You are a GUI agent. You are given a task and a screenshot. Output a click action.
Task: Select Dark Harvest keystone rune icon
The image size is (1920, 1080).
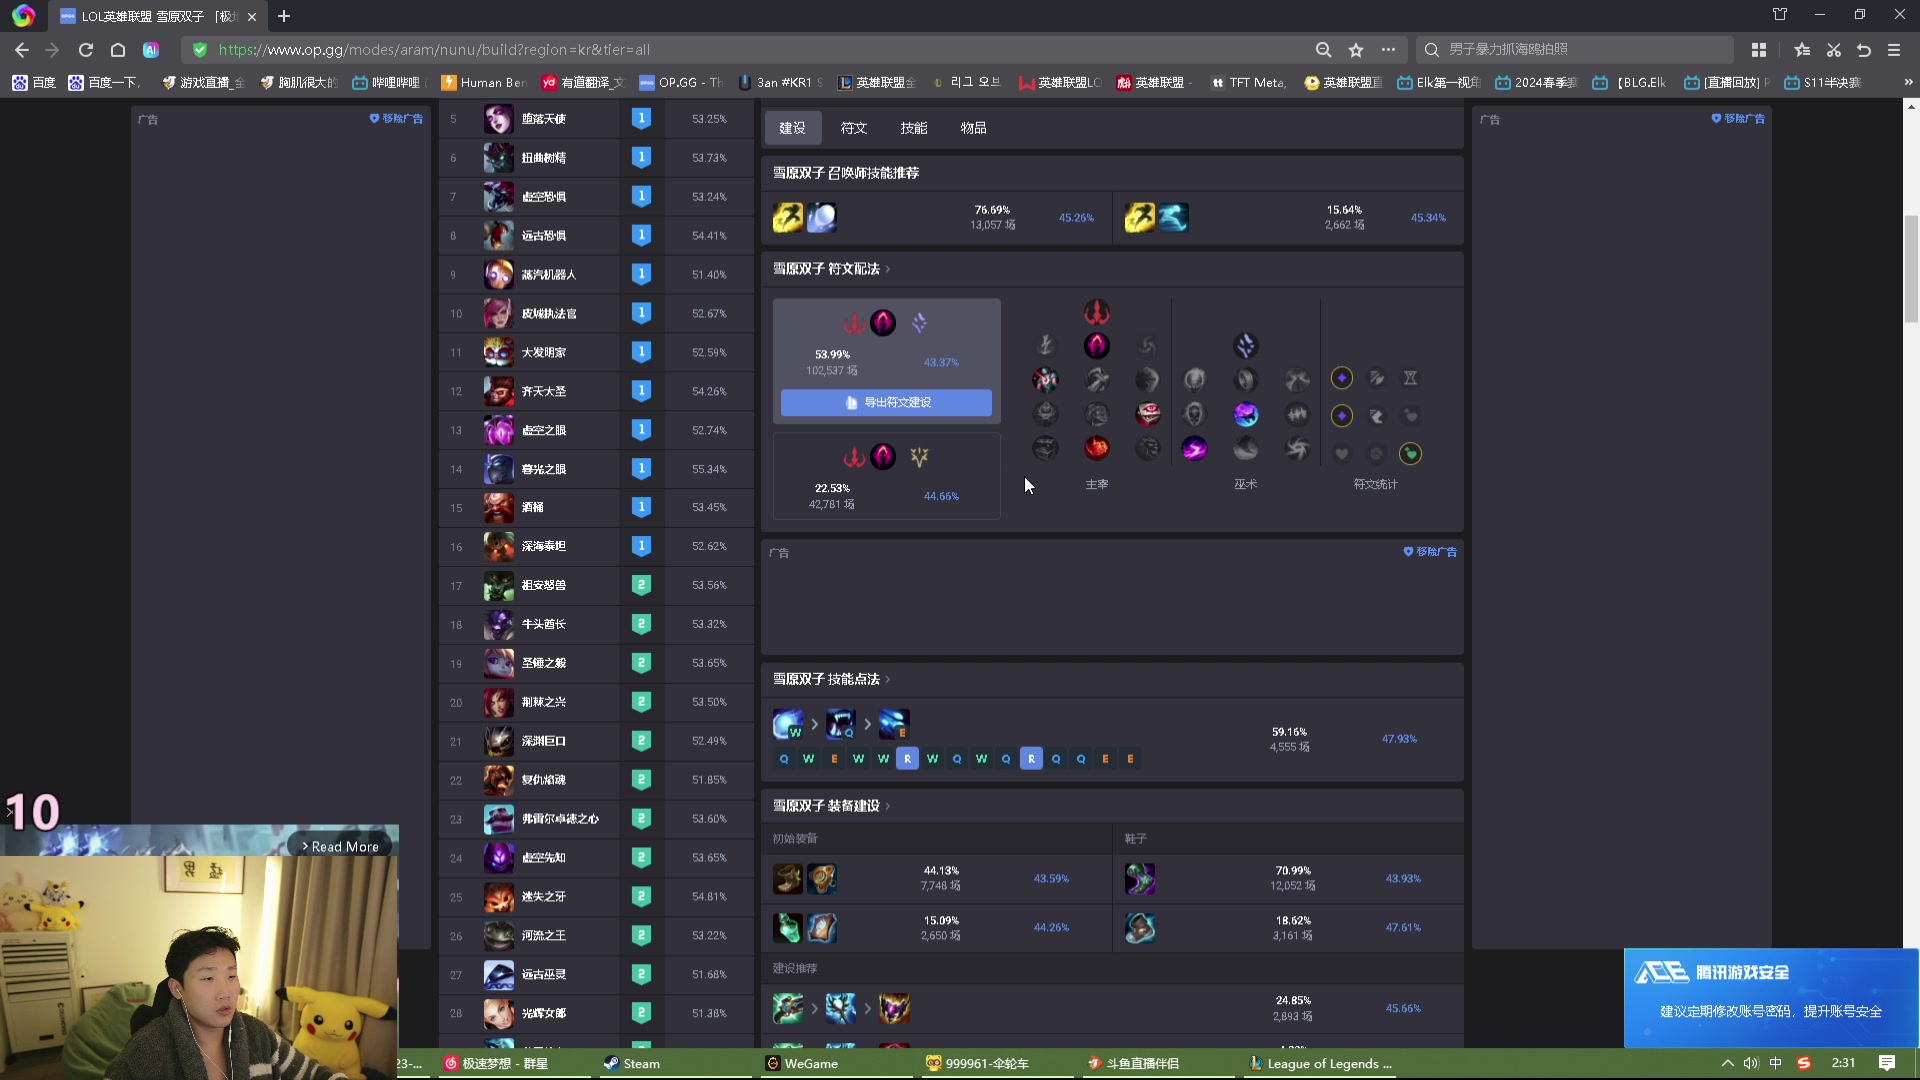pyautogui.click(x=1097, y=346)
